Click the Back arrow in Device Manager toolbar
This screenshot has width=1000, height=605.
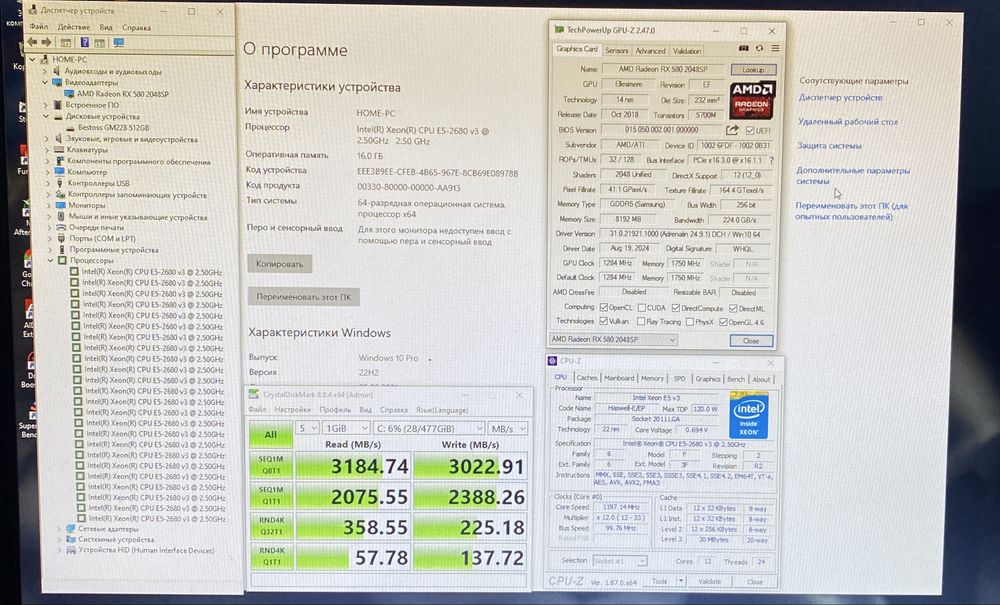32,42
